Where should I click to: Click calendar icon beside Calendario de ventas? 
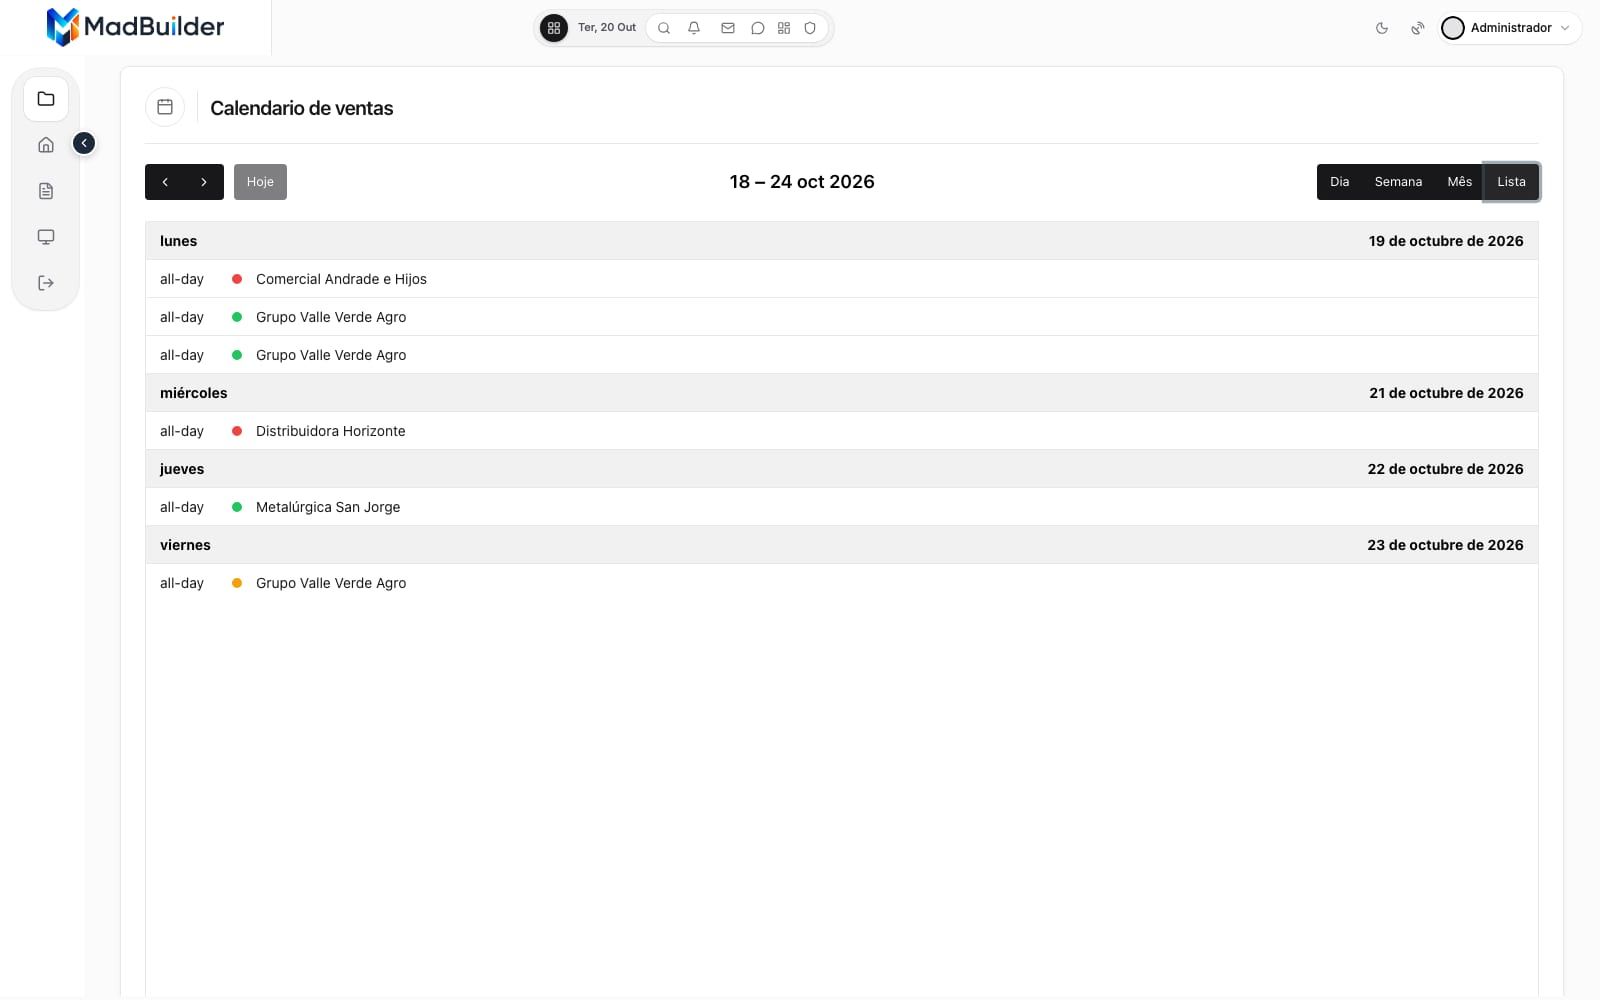coord(165,107)
